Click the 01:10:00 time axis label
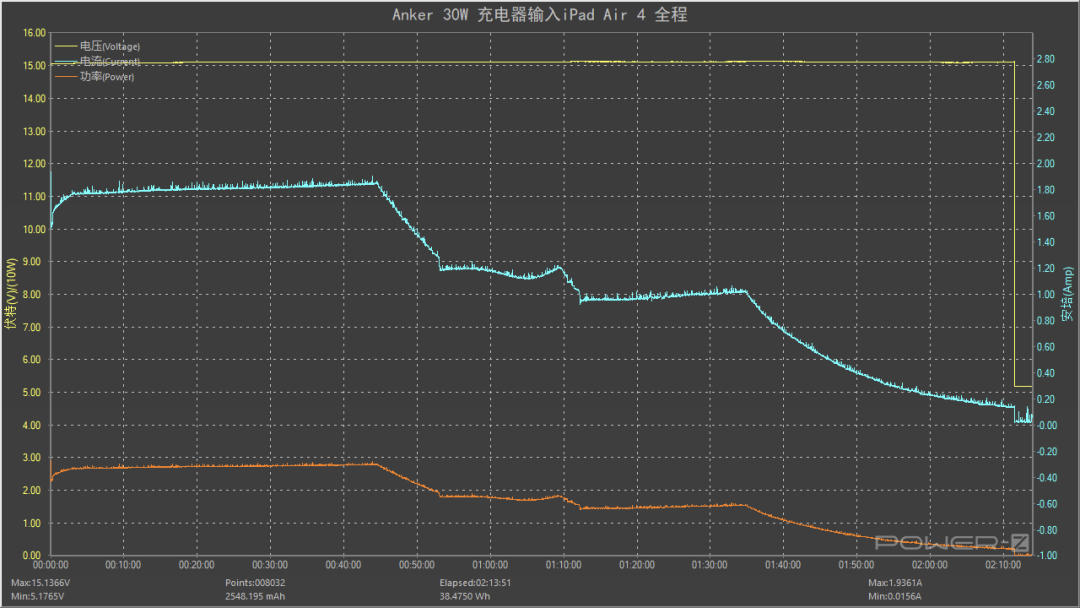 pos(563,565)
